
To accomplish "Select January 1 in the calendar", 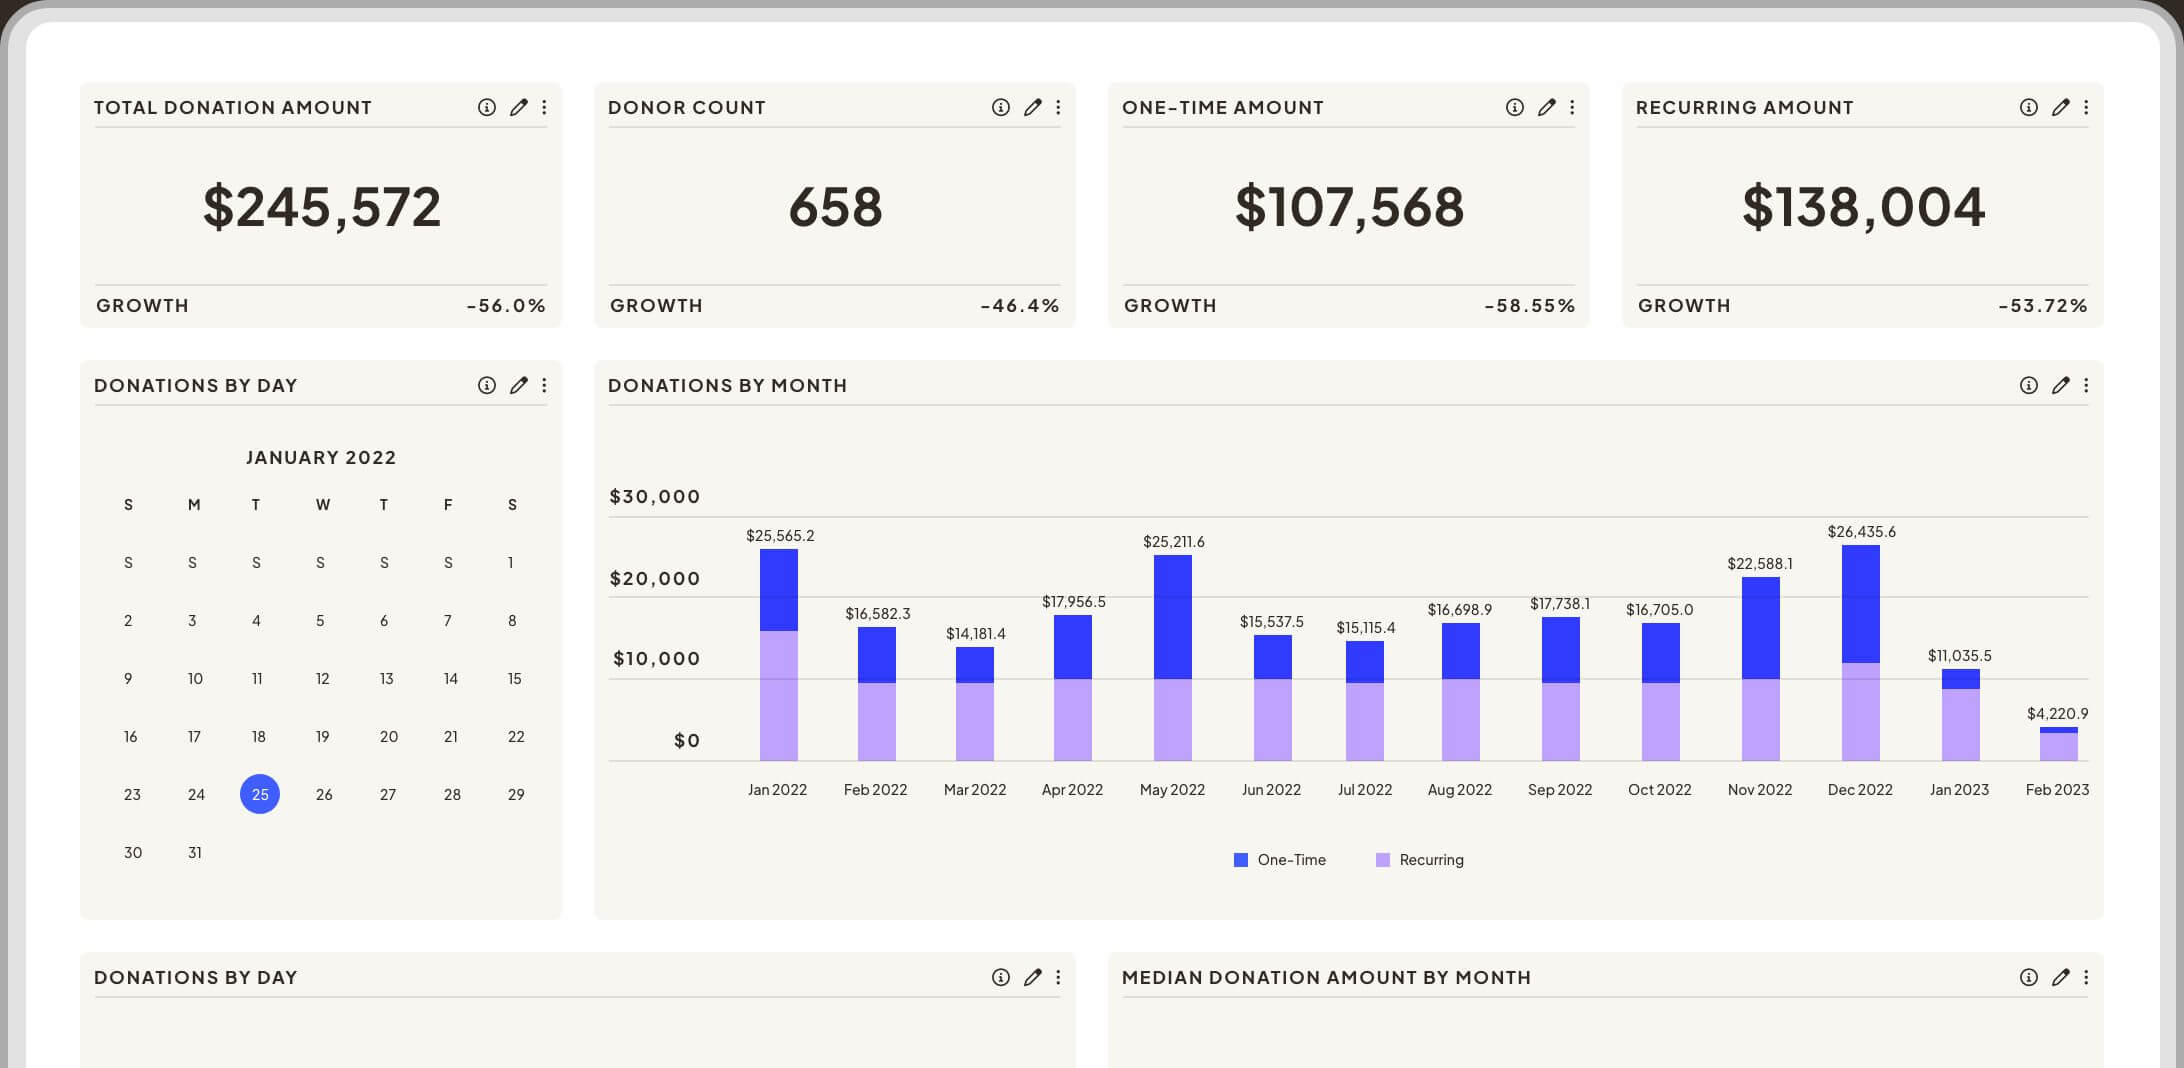I will point(511,563).
